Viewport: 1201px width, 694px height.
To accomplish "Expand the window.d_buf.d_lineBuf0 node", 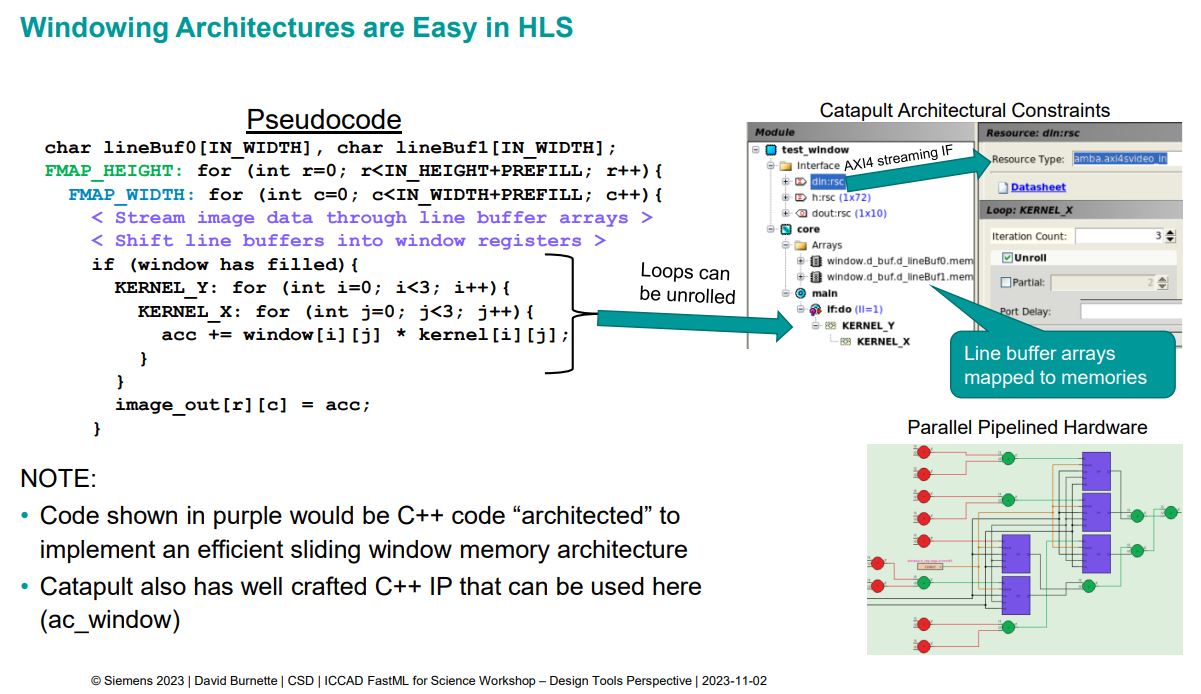I will [x=800, y=261].
